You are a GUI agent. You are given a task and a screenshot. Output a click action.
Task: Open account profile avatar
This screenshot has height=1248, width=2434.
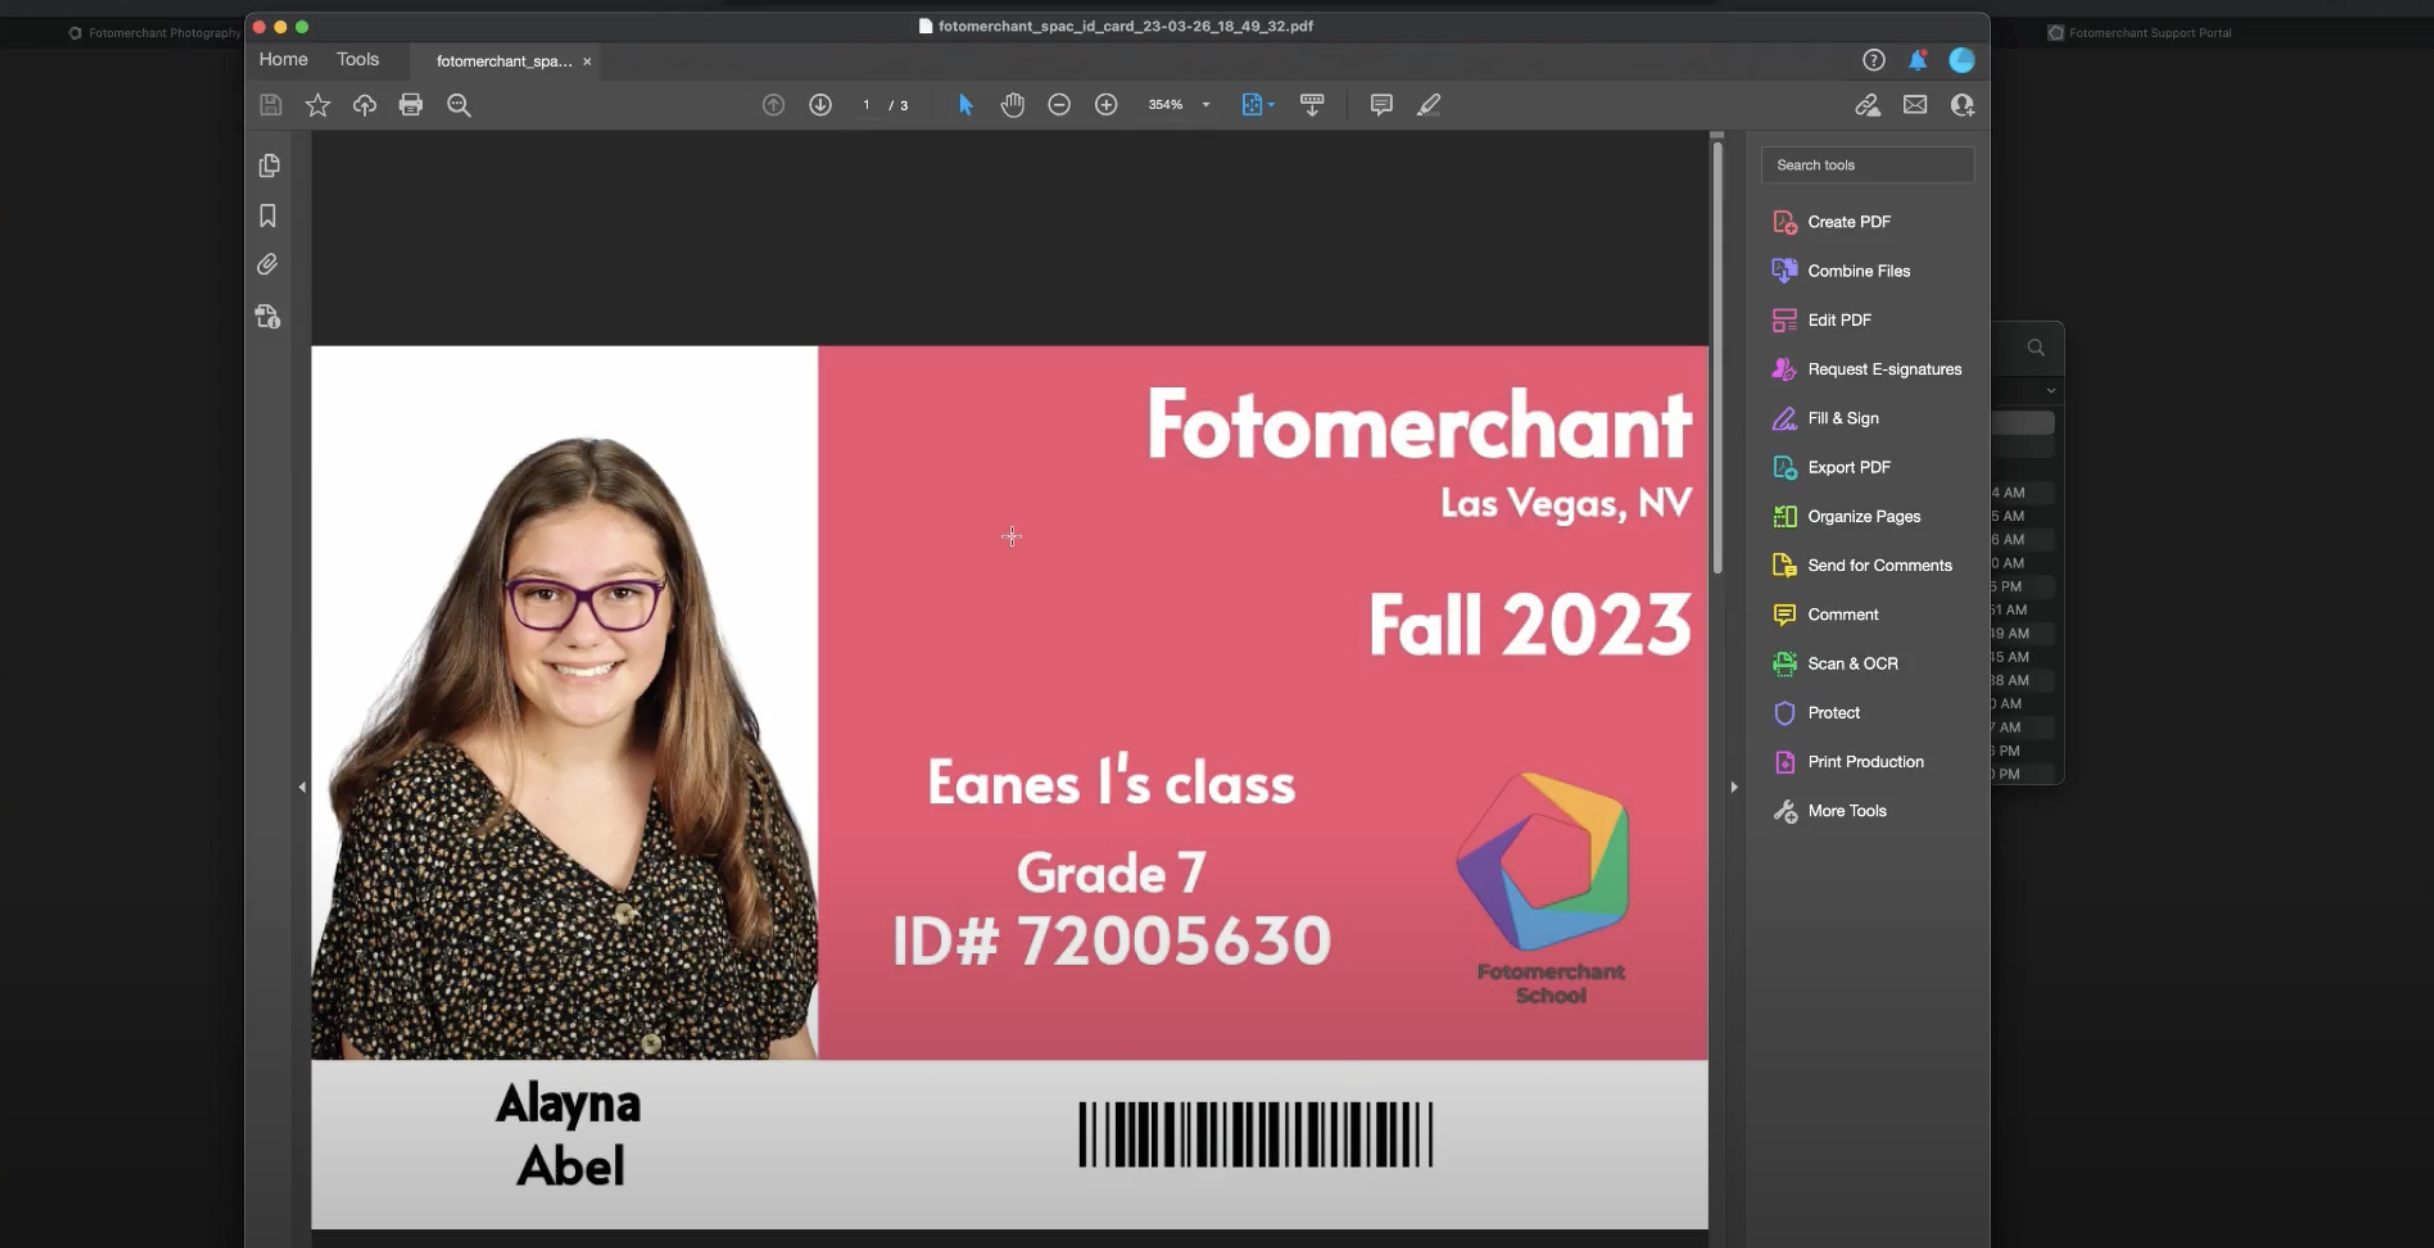(x=1962, y=60)
